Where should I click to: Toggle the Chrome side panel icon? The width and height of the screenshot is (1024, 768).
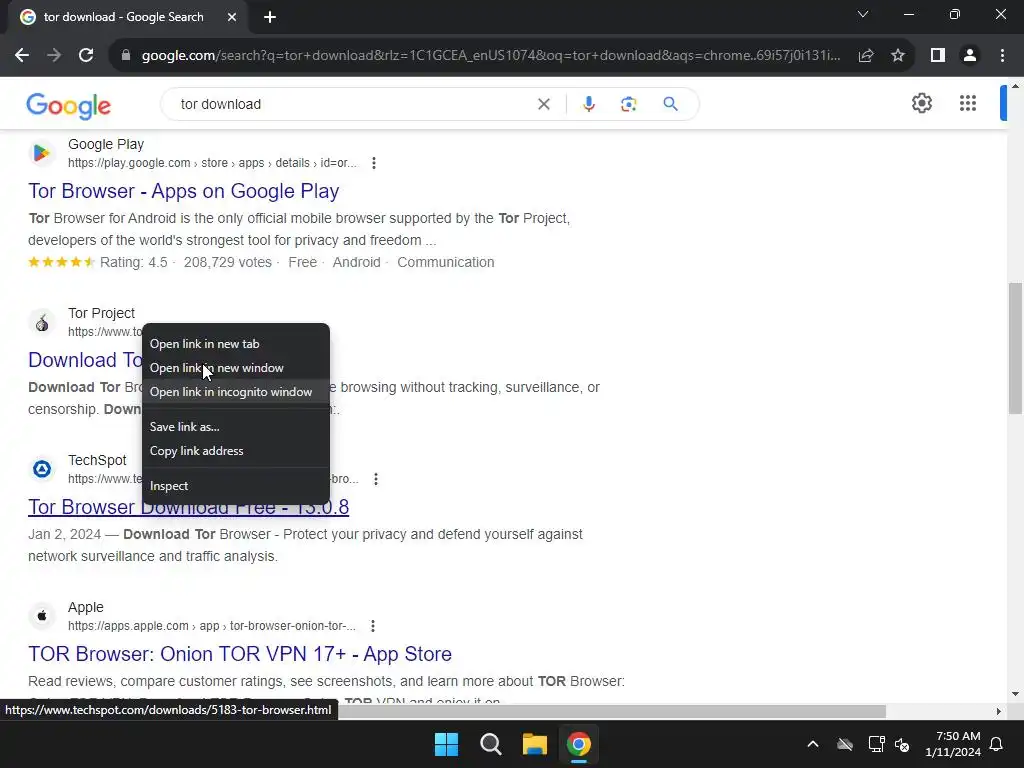point(938,56)
